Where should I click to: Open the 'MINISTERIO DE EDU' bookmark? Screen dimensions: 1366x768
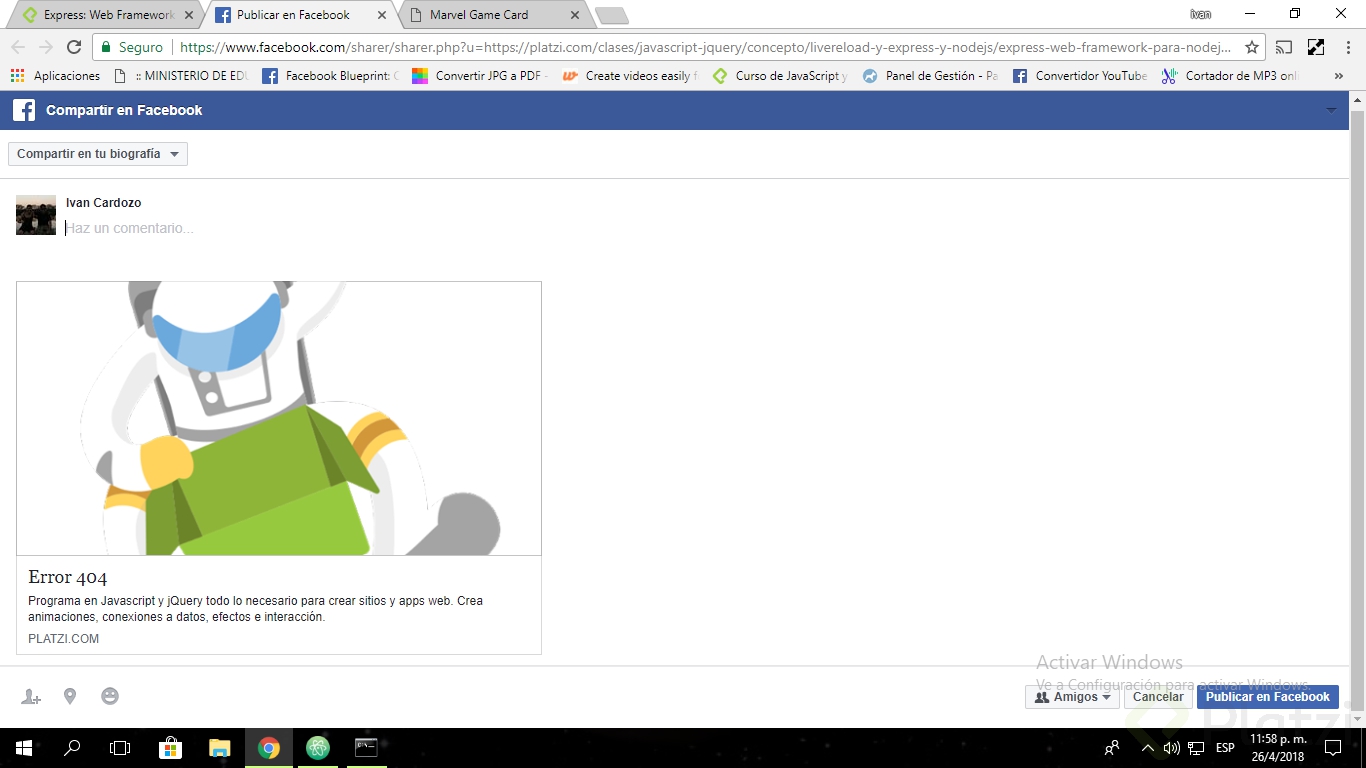tap(181, 76)
